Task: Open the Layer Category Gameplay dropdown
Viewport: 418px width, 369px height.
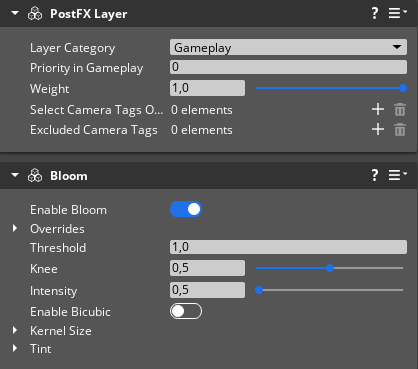Action: [x=288, y=47]
